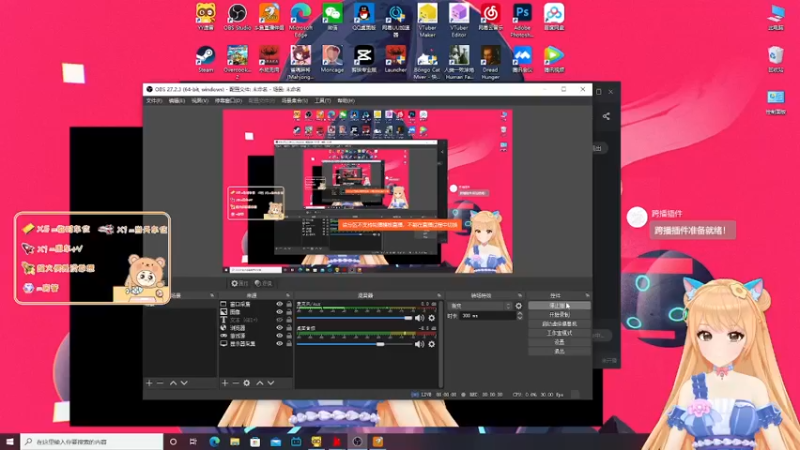Toggle visibility of the image source
800x450 pixels.
point(279,312)
